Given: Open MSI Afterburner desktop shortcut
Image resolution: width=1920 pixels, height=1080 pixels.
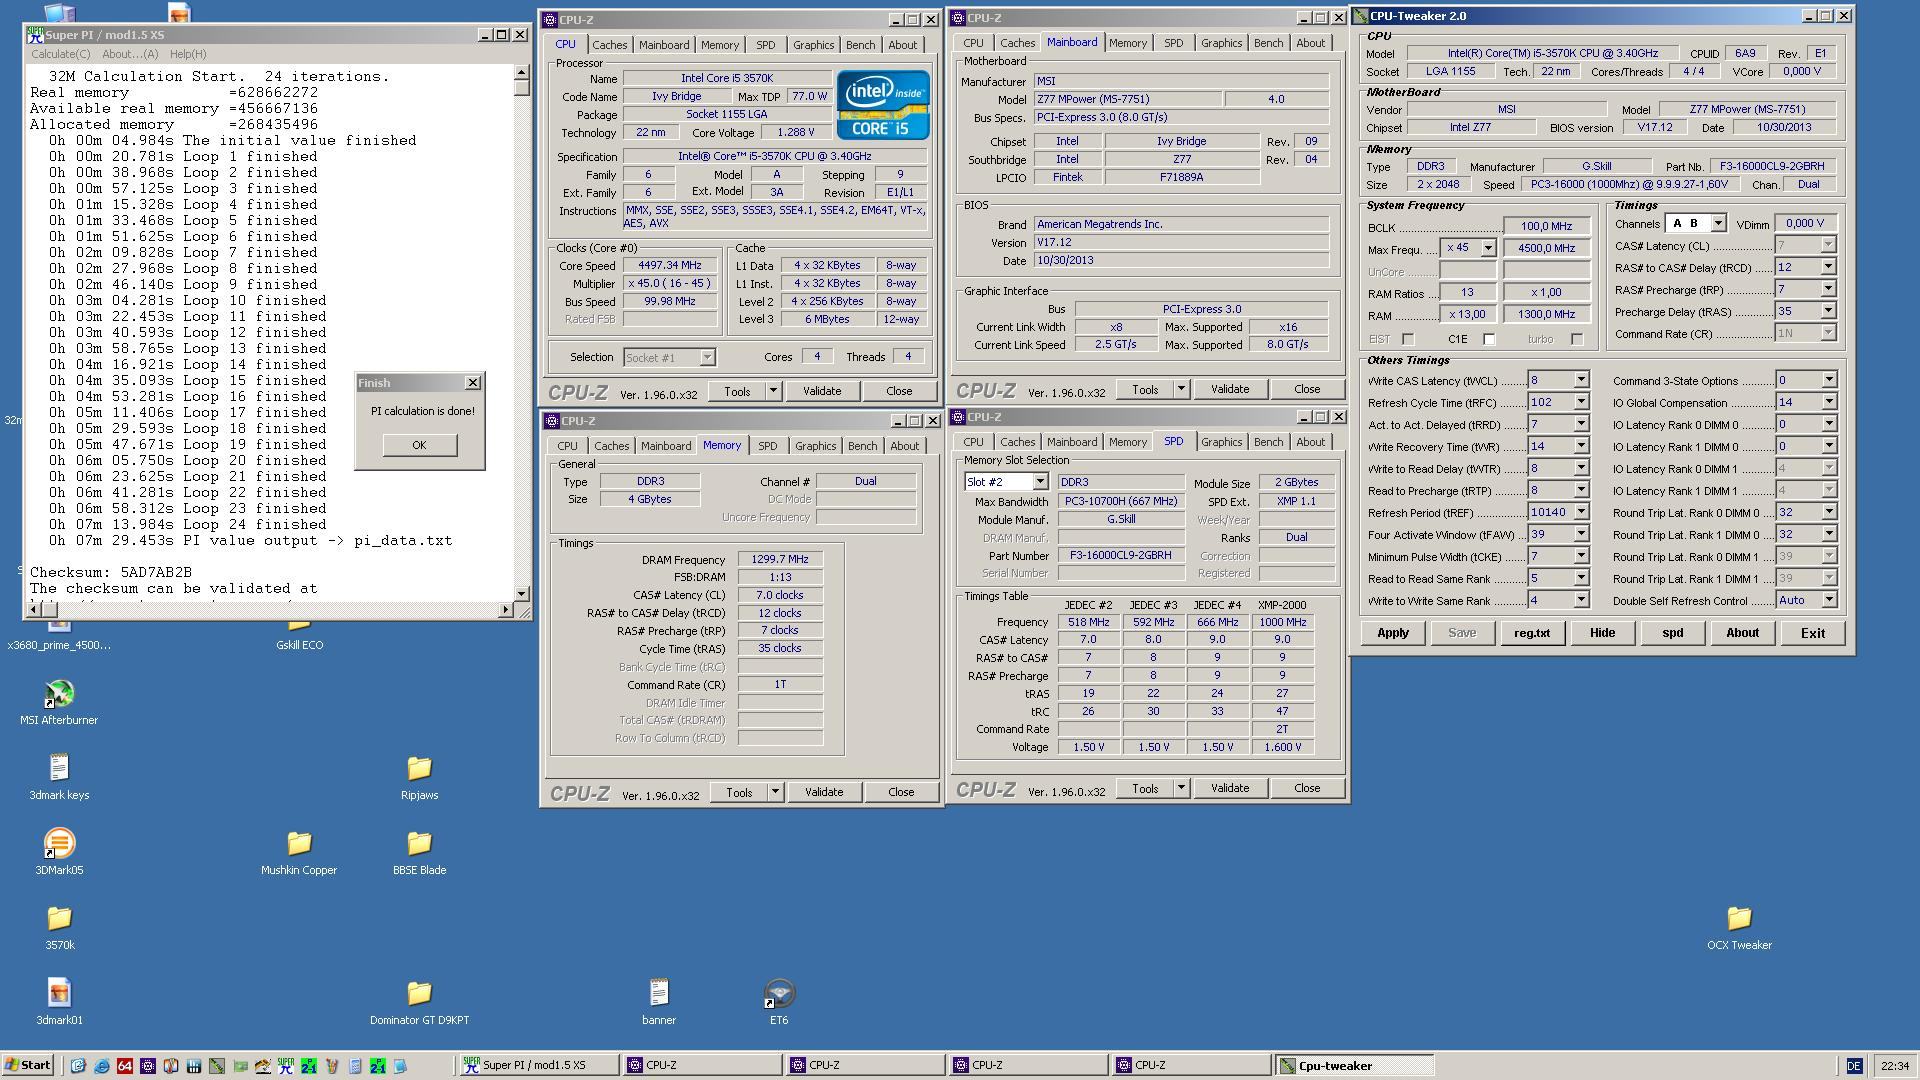Looking at the screenshot, I should [x=59, y=694].
